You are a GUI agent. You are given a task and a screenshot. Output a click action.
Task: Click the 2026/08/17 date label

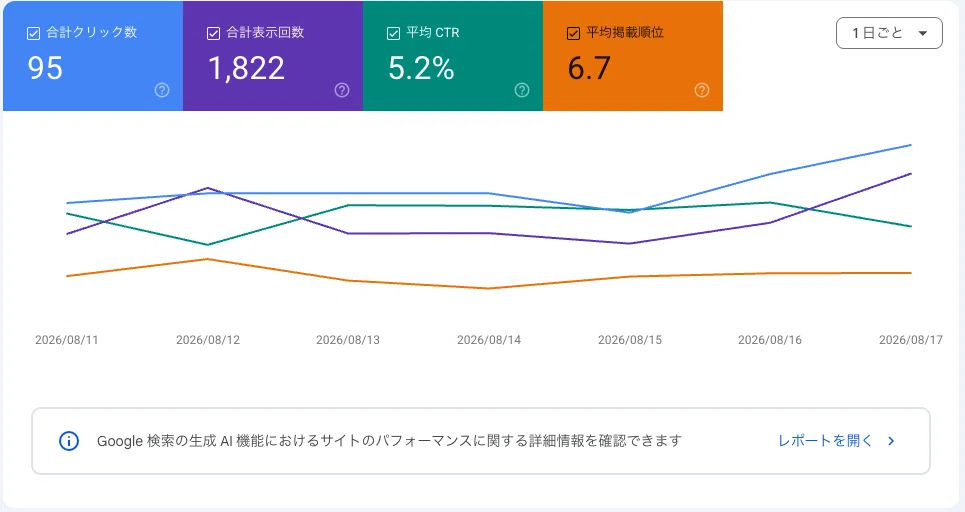click(x=911, y=340)
